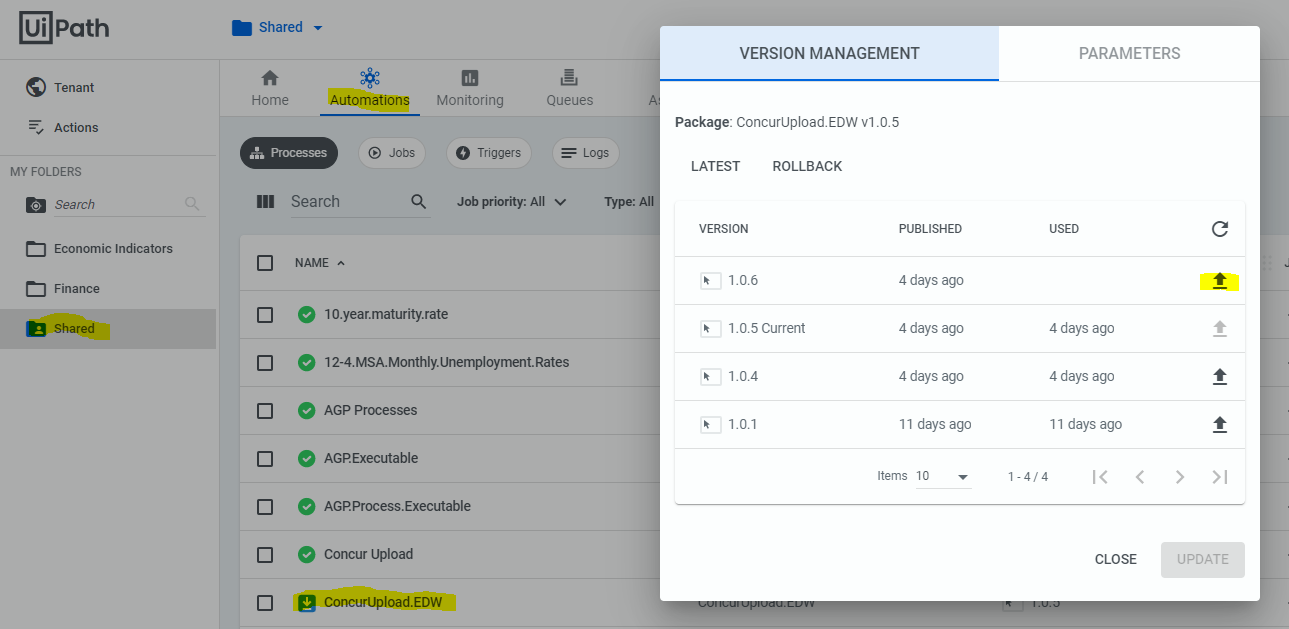Image resolution: width=1289 pixels, height=629 pixels.
Task: Click the magnifier icon in processes search
Action: [419, 202]
